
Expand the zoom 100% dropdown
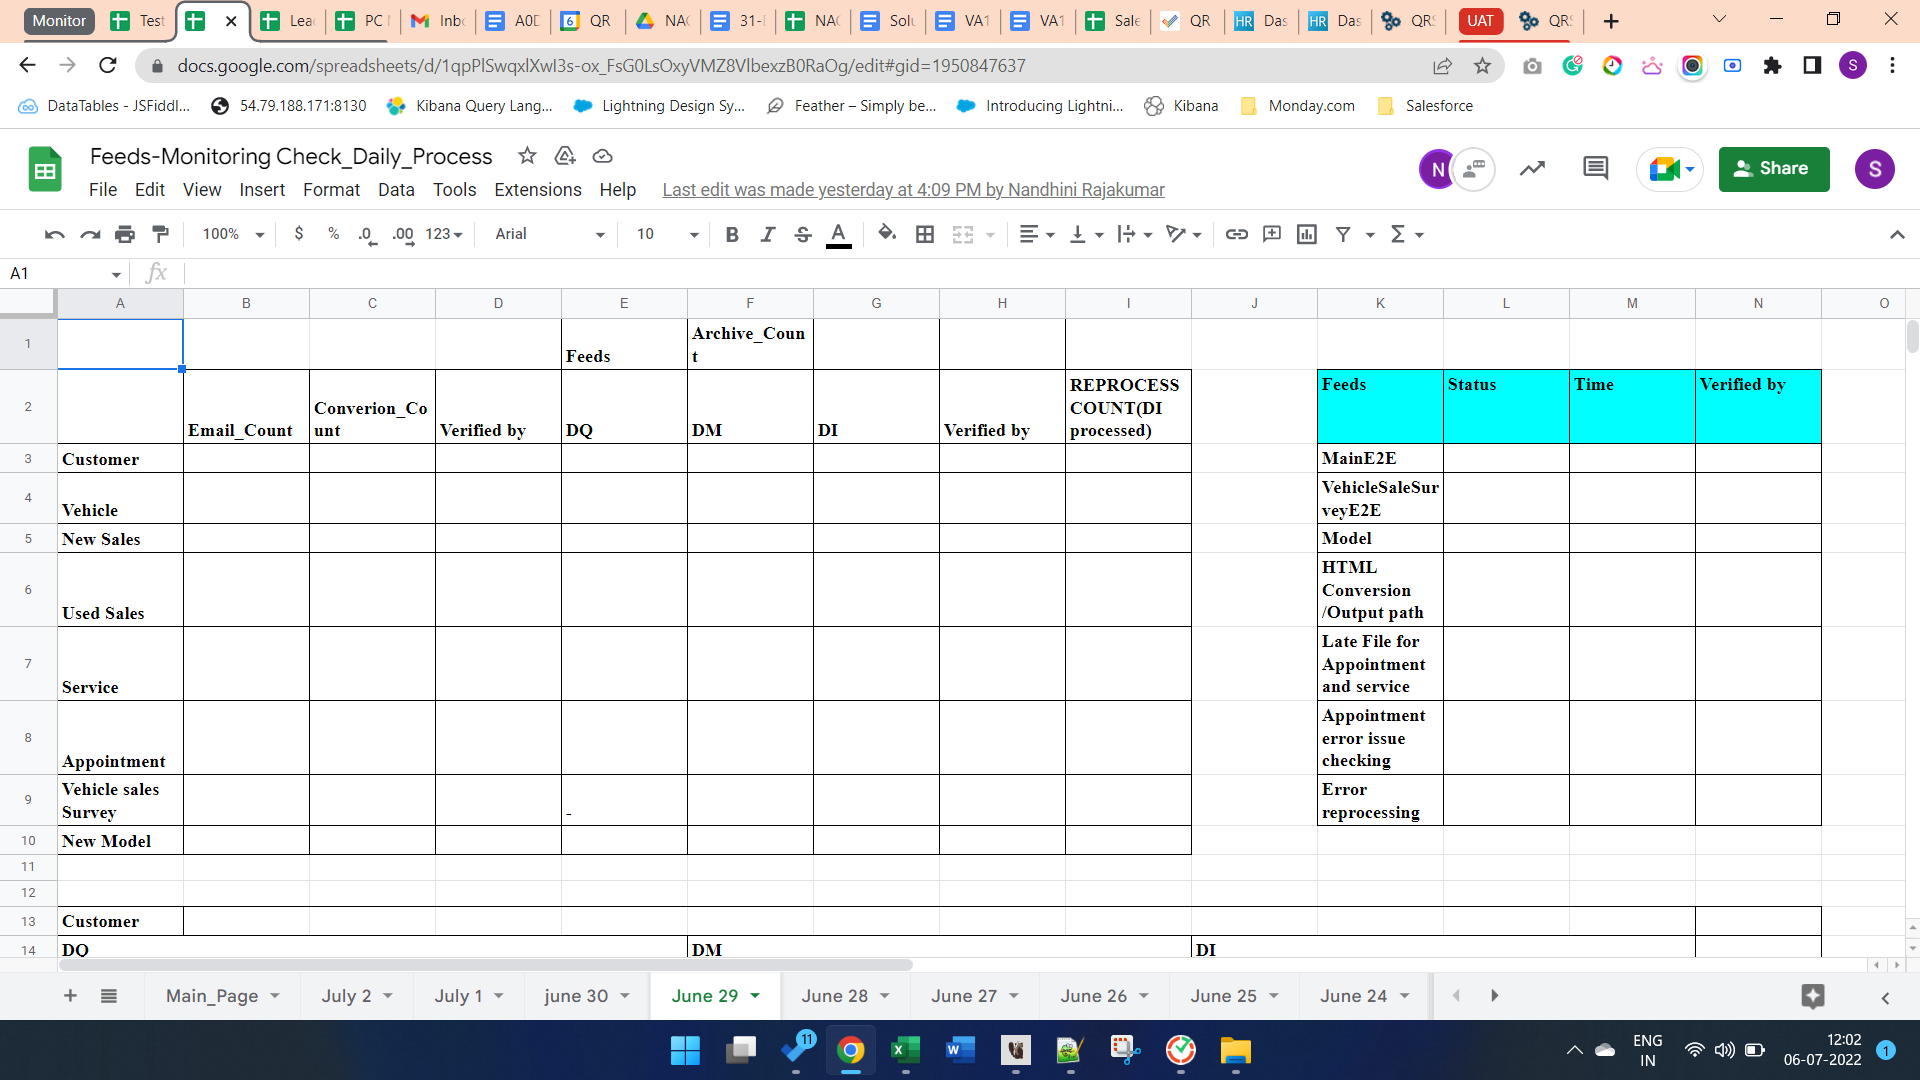pyautogui.click(x=233, y=234)
